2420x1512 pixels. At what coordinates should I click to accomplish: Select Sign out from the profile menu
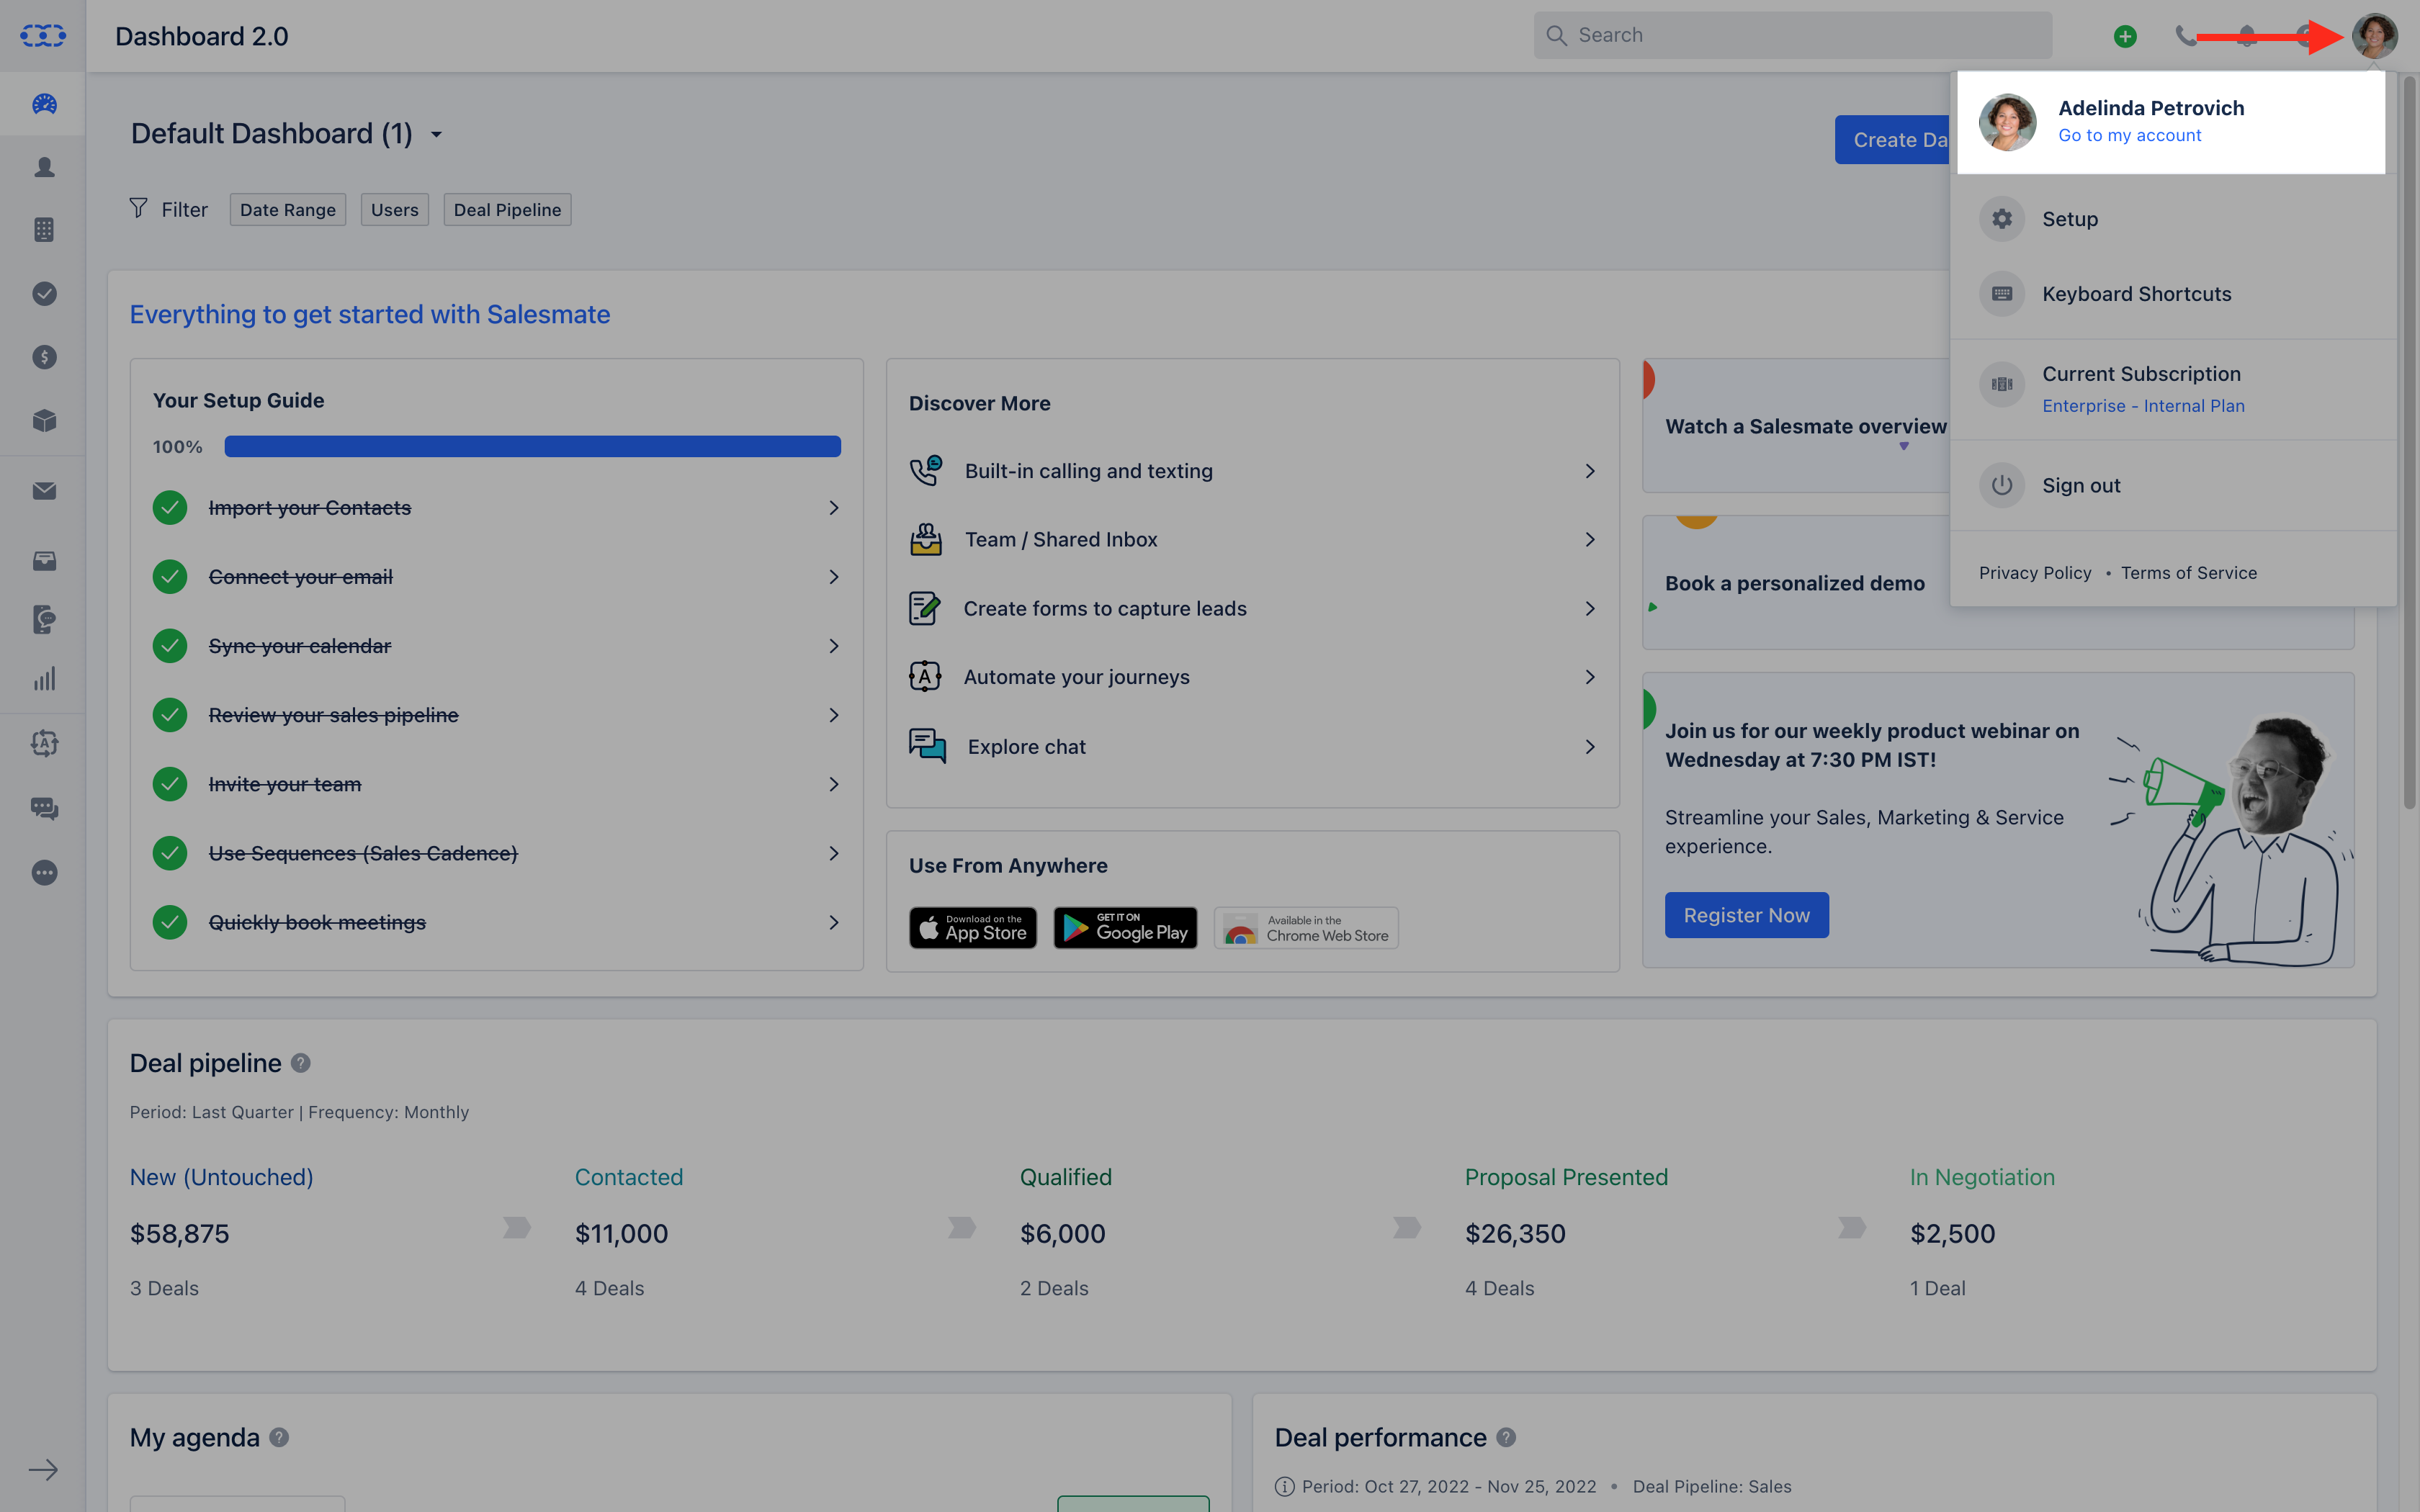(x=2173, y=485)
